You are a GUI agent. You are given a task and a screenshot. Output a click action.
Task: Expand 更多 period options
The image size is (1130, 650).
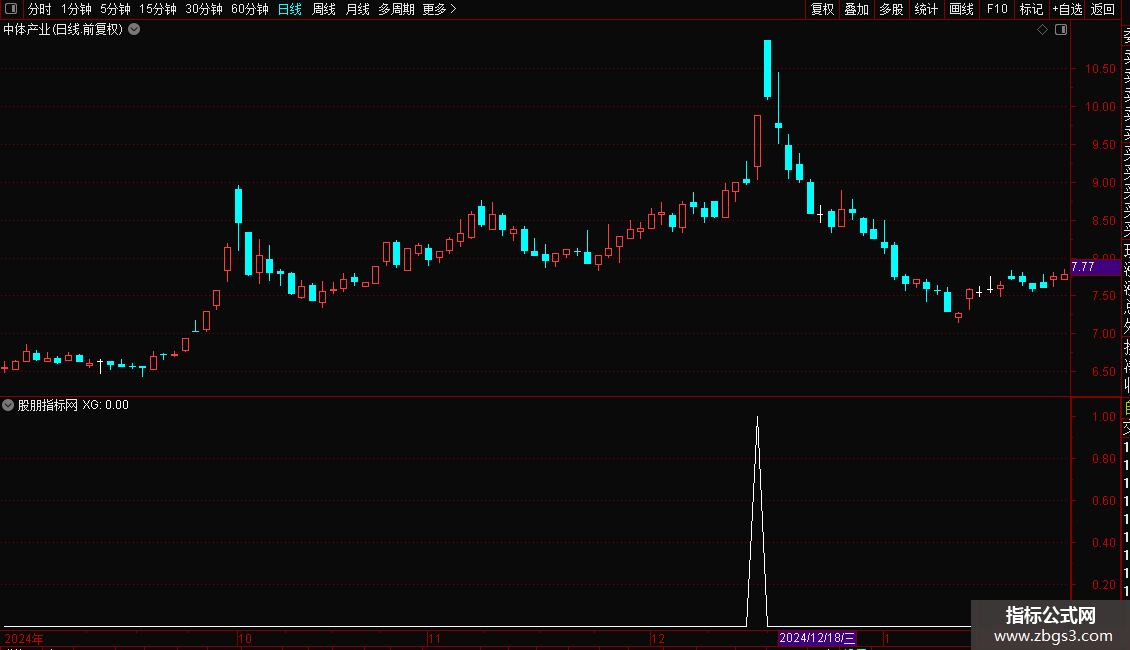(439, 9)
